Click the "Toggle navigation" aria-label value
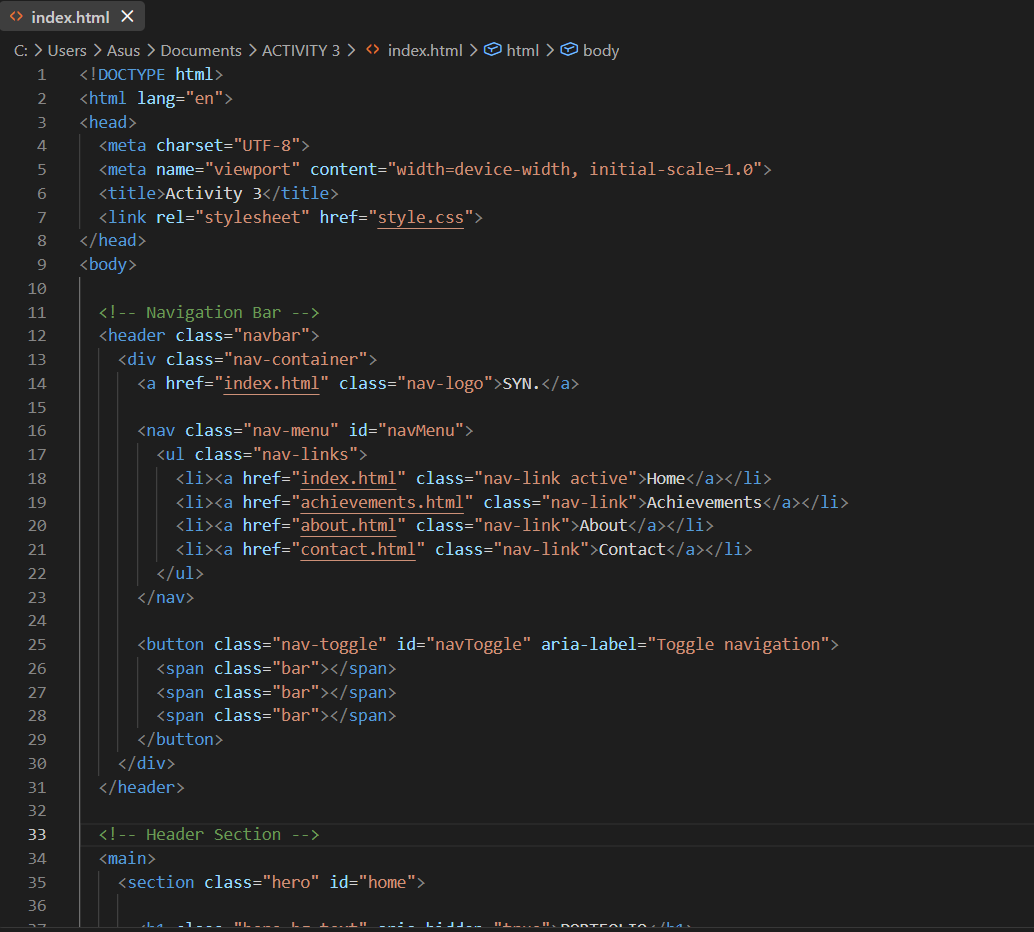 click(x=739, y=644)
